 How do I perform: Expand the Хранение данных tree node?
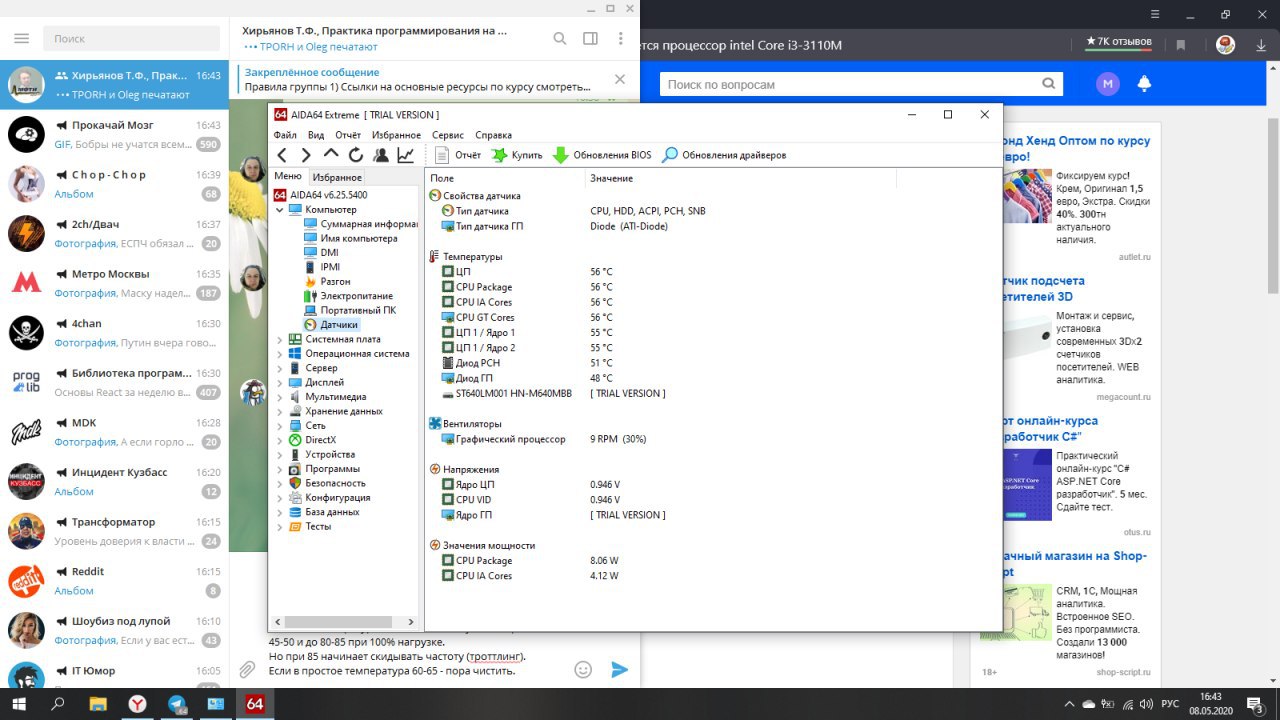tap(280, 411)
